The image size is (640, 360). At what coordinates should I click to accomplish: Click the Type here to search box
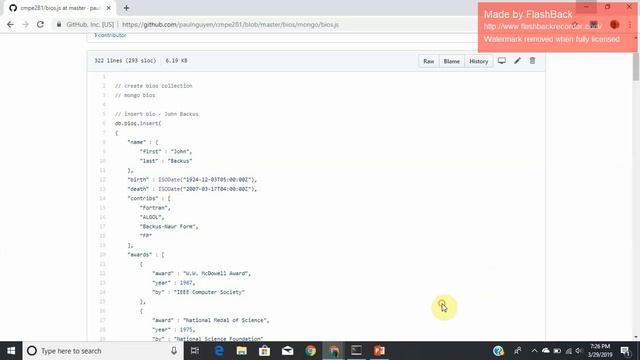point(103,351)
